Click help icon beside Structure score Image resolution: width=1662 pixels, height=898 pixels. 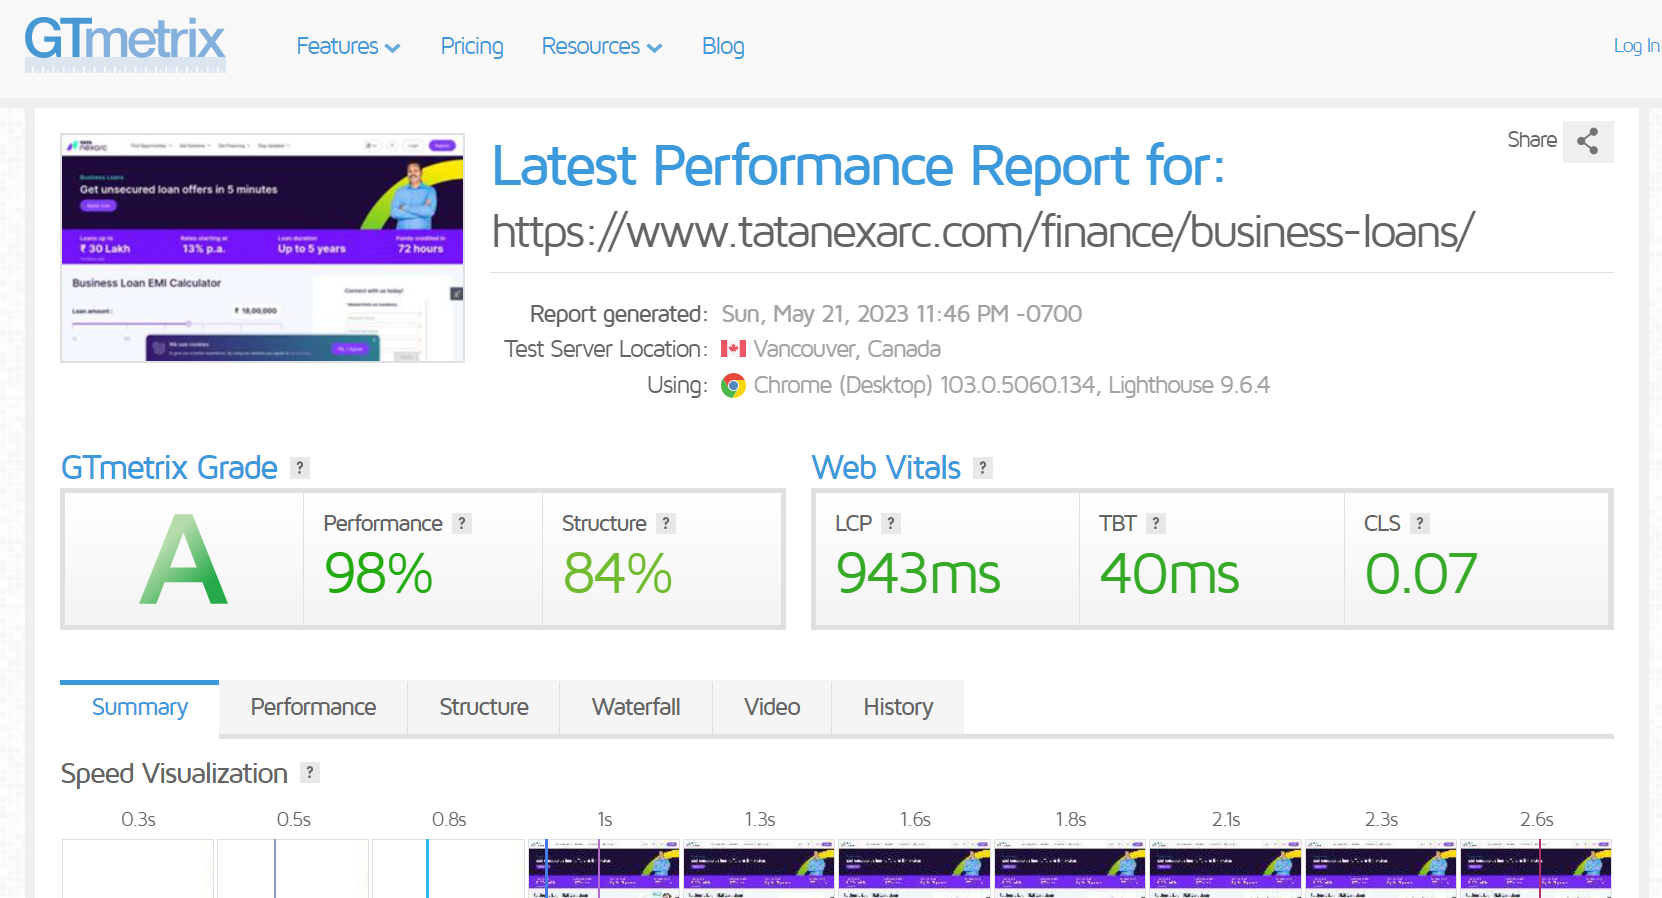point(666,523)
